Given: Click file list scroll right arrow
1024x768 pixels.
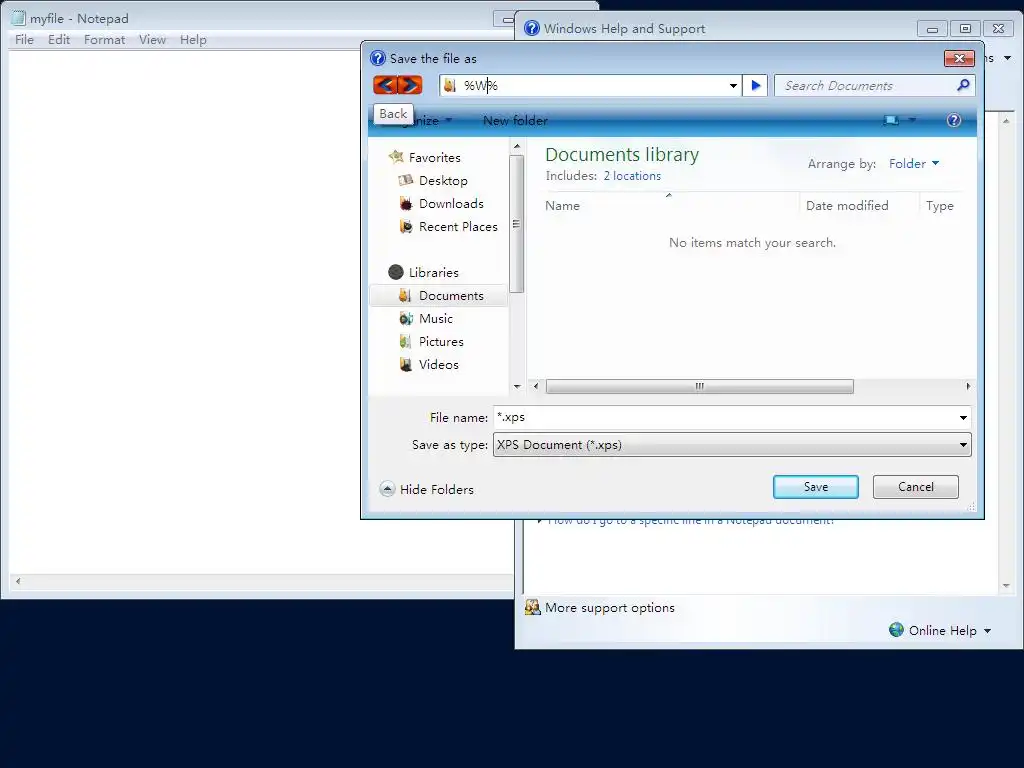Looking at the screenshot, I should point(968,386).
